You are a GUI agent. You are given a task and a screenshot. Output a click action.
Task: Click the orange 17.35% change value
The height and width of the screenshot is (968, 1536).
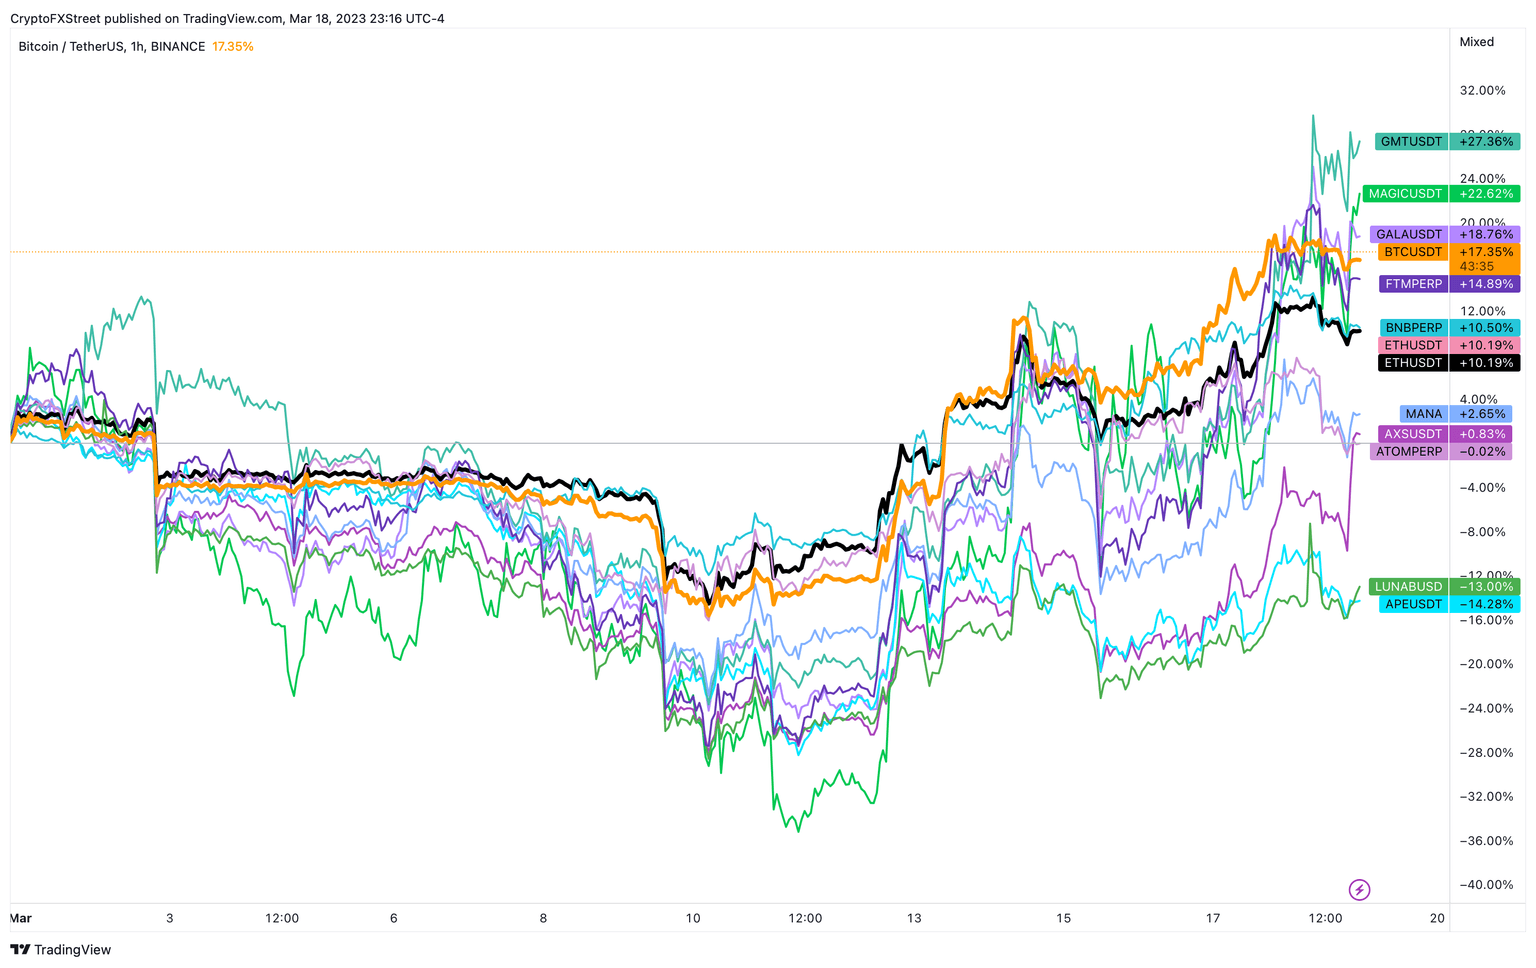[233, 46]
